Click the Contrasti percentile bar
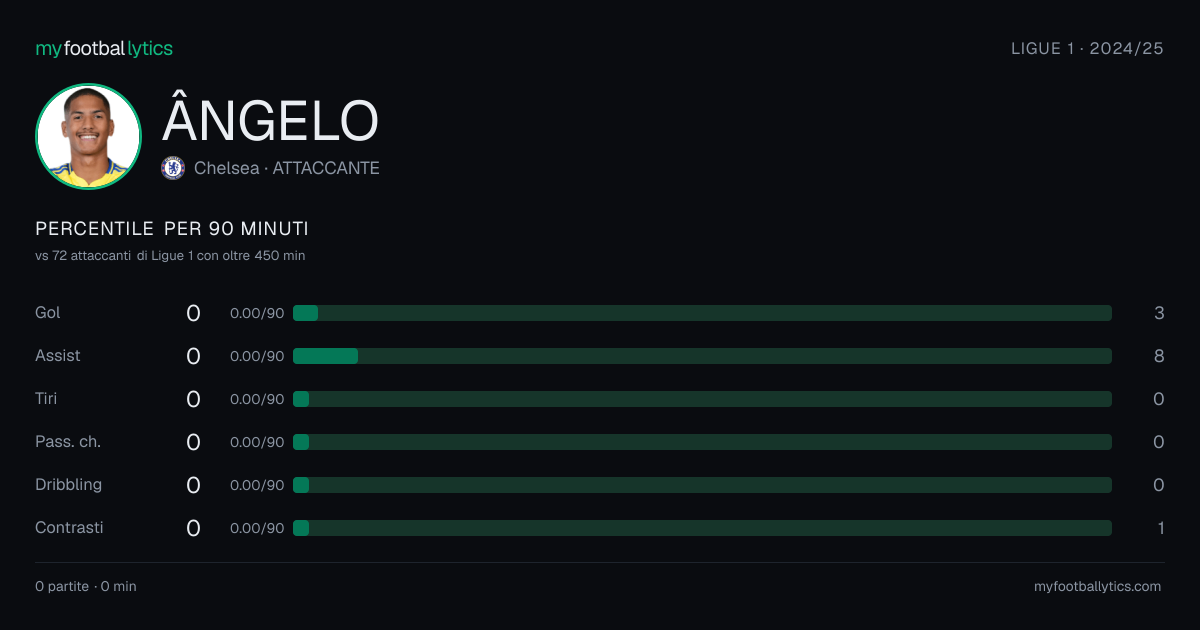 click(x=702, y=528)
